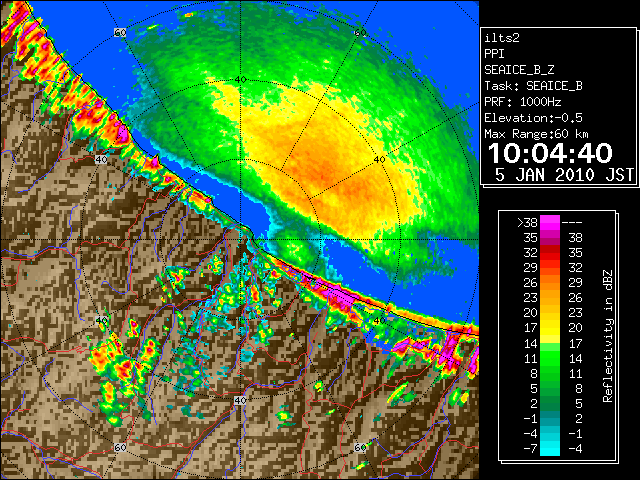The height and width of the screenshot is (480, 640).
Task: Click the "---" dashes in the legend
Action: pyautogui.click(x=572, y=223)
